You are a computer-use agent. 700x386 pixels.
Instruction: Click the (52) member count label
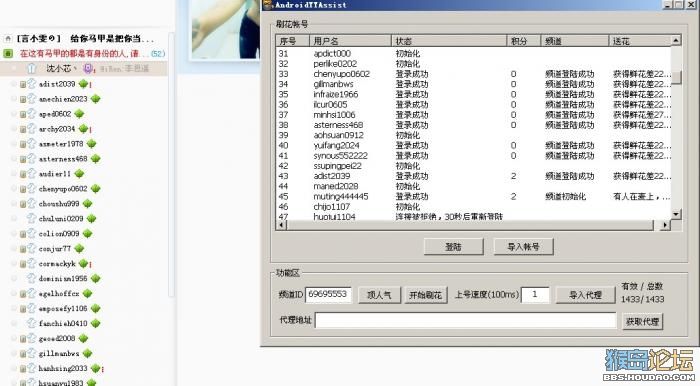click(158, 54)
